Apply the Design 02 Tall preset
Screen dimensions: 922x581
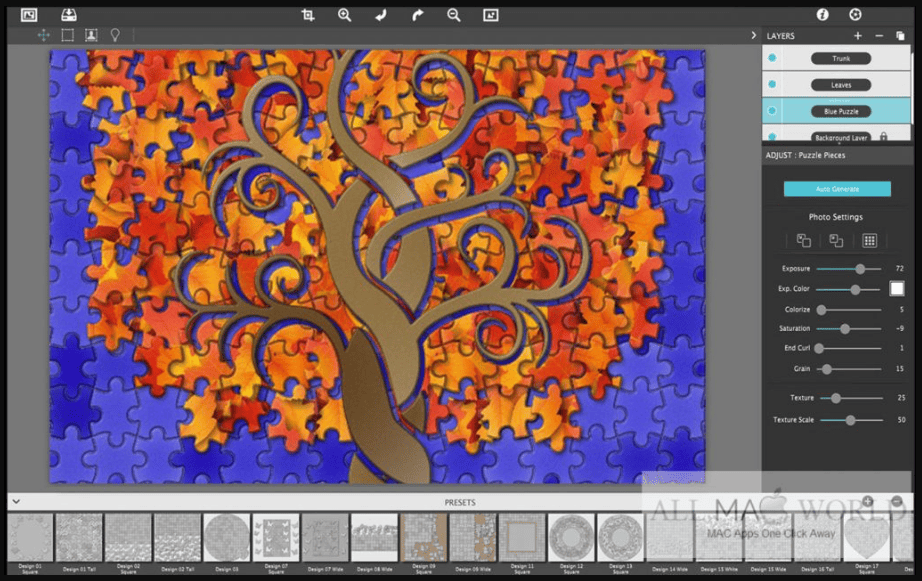[177, 537]
